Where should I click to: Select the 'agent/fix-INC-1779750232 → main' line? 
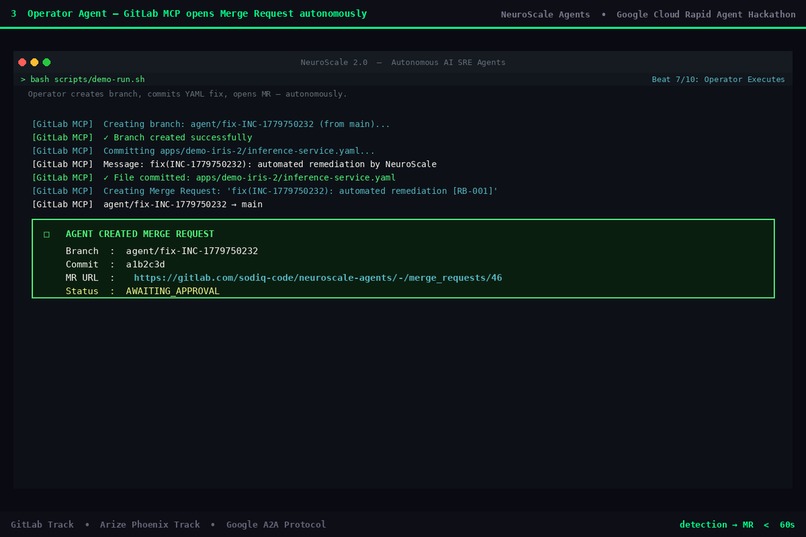[x=147, y=204]
